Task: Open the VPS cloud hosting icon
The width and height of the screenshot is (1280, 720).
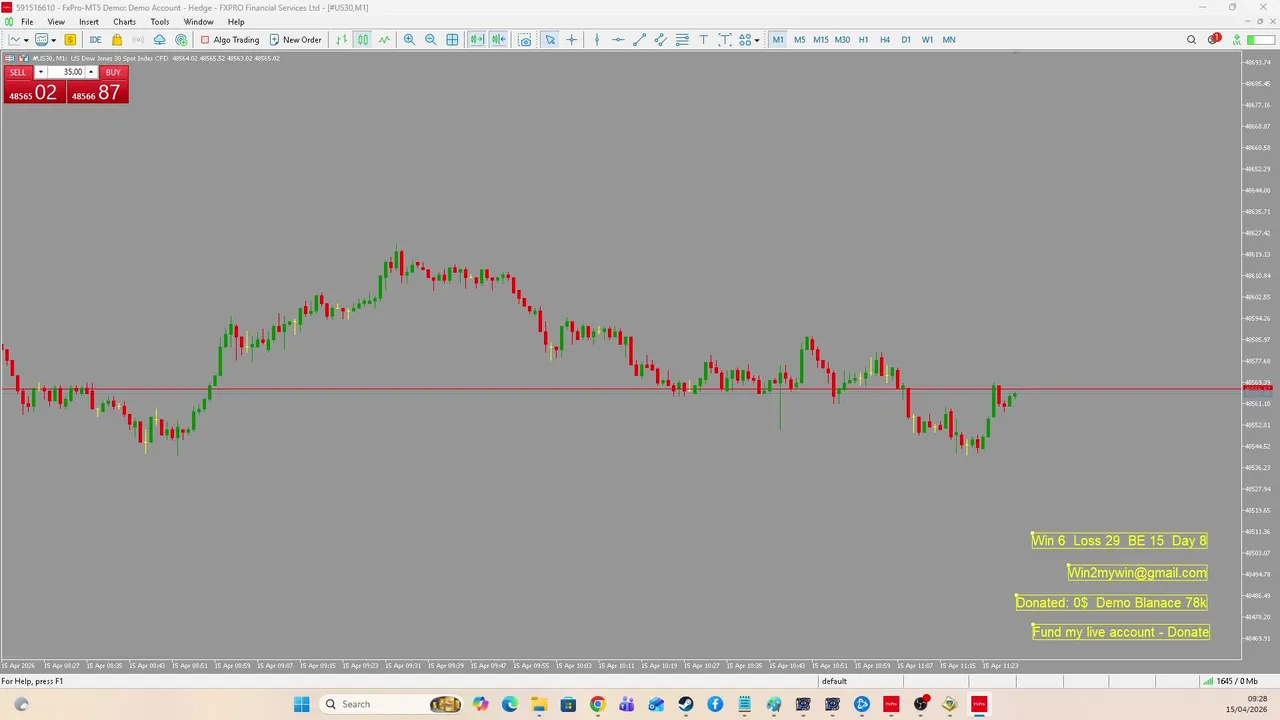Action: [159, 40]
